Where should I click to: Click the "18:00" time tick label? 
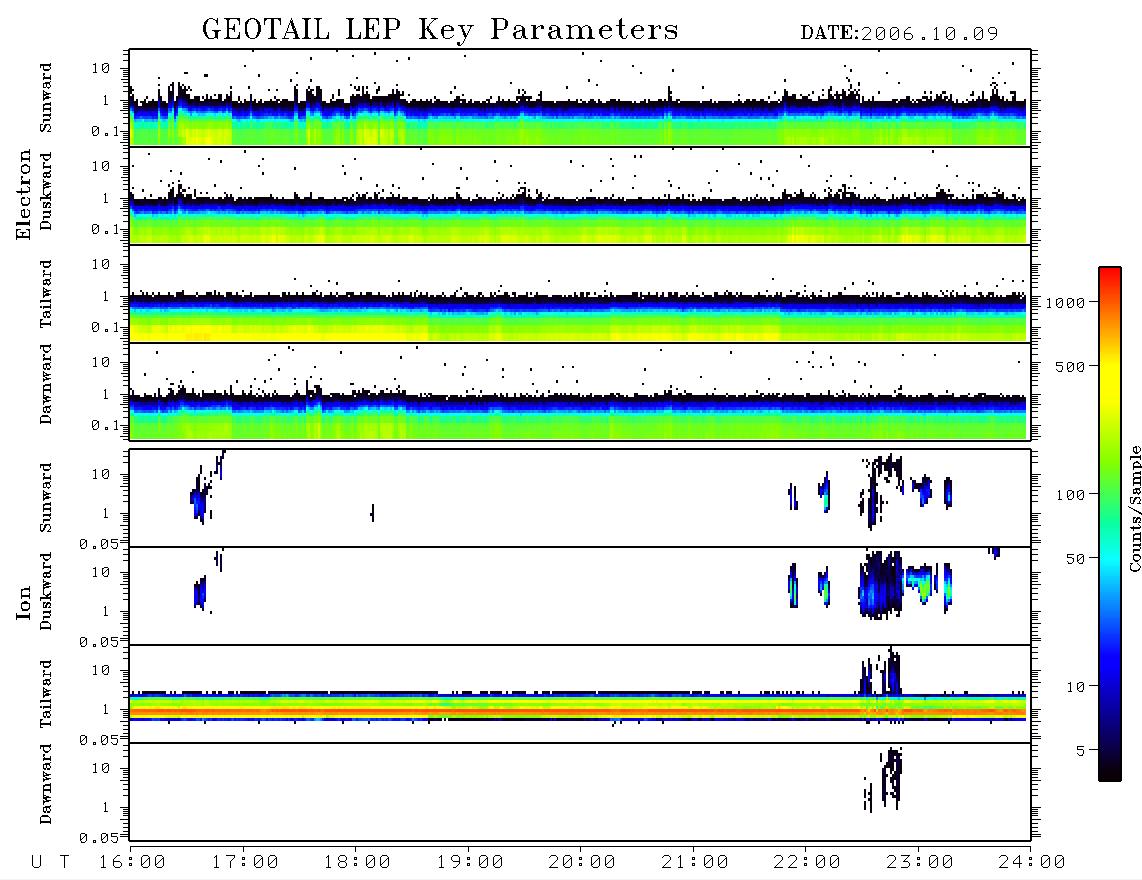tap(357, 863)
